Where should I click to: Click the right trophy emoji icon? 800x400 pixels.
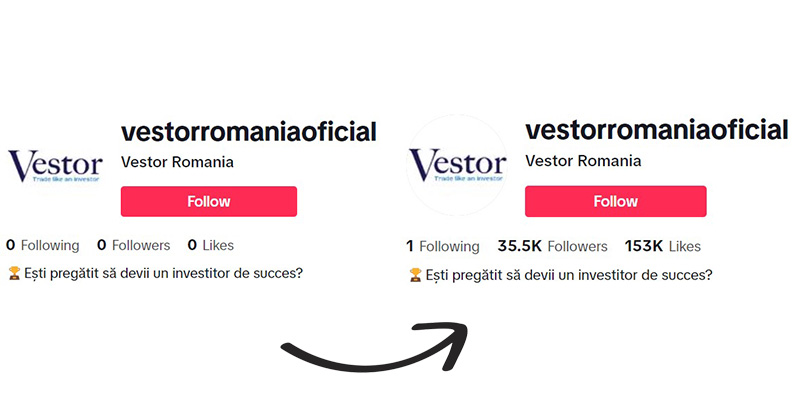(x=415, y=276)
